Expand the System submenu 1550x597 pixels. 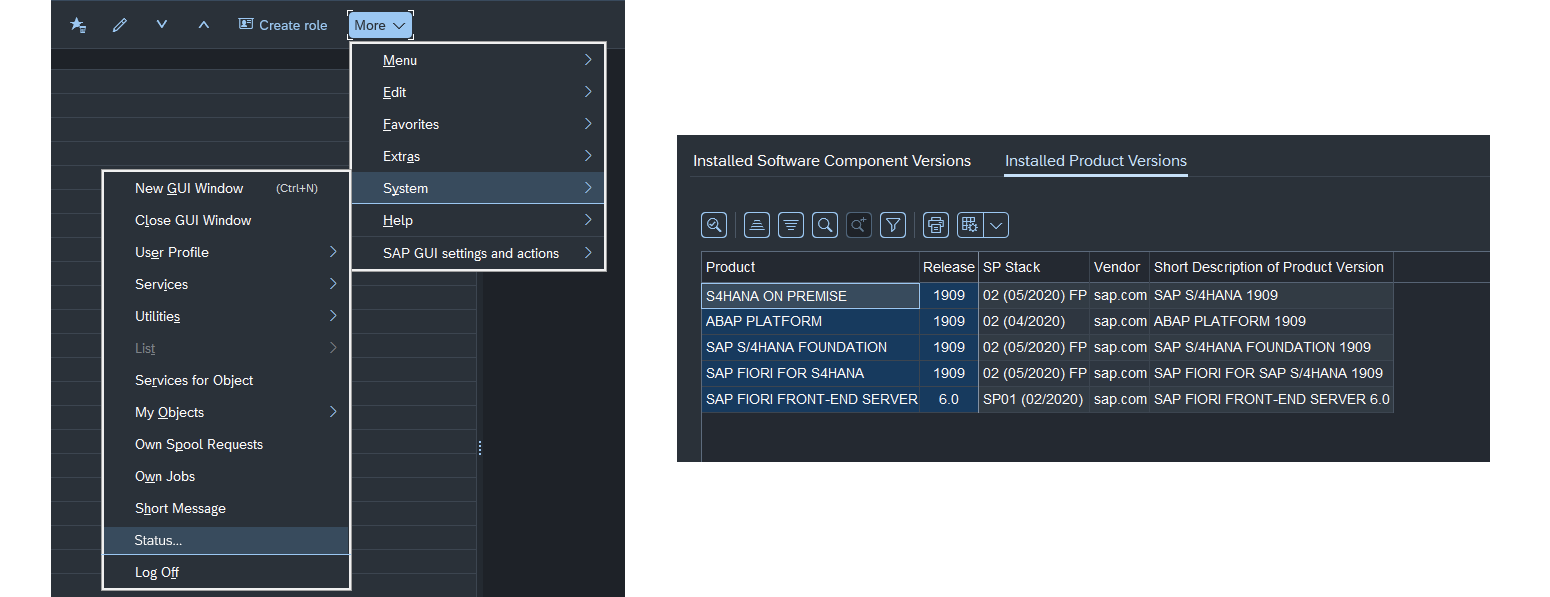[477, 187]
